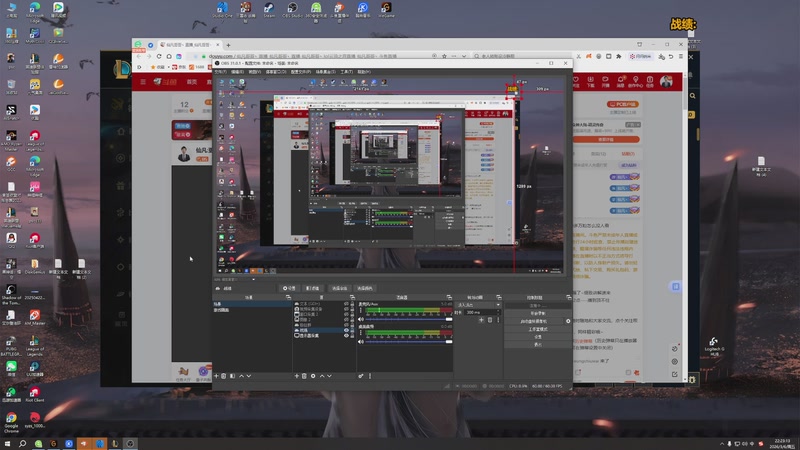Move scene up in Scenes toolbar
Screen dimensions: 800x450
(241, 376)
